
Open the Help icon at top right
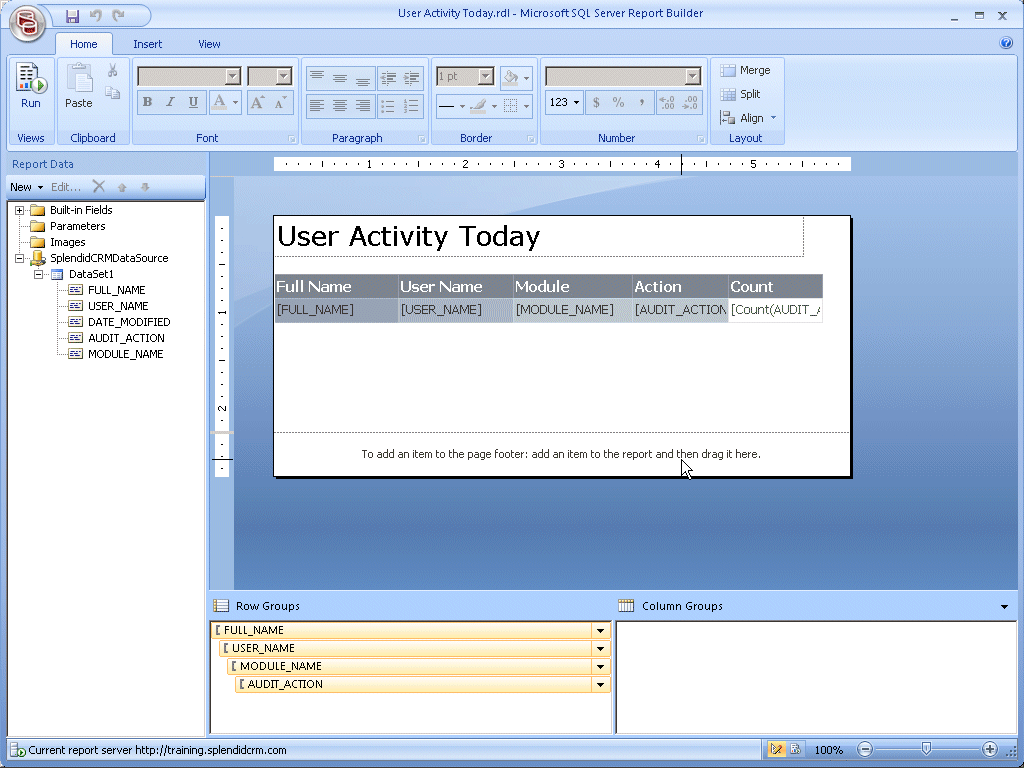click(1006, 43)
